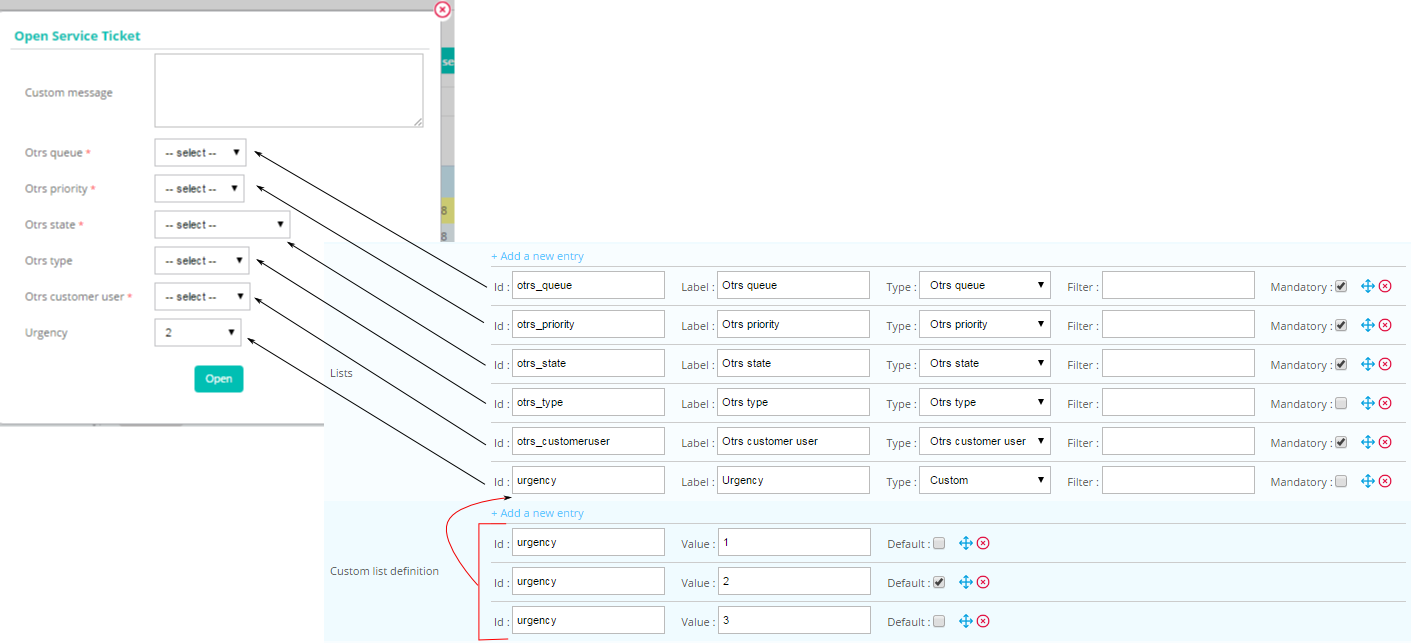Close the Open Service Ticket popup

[x=442, y=9]
